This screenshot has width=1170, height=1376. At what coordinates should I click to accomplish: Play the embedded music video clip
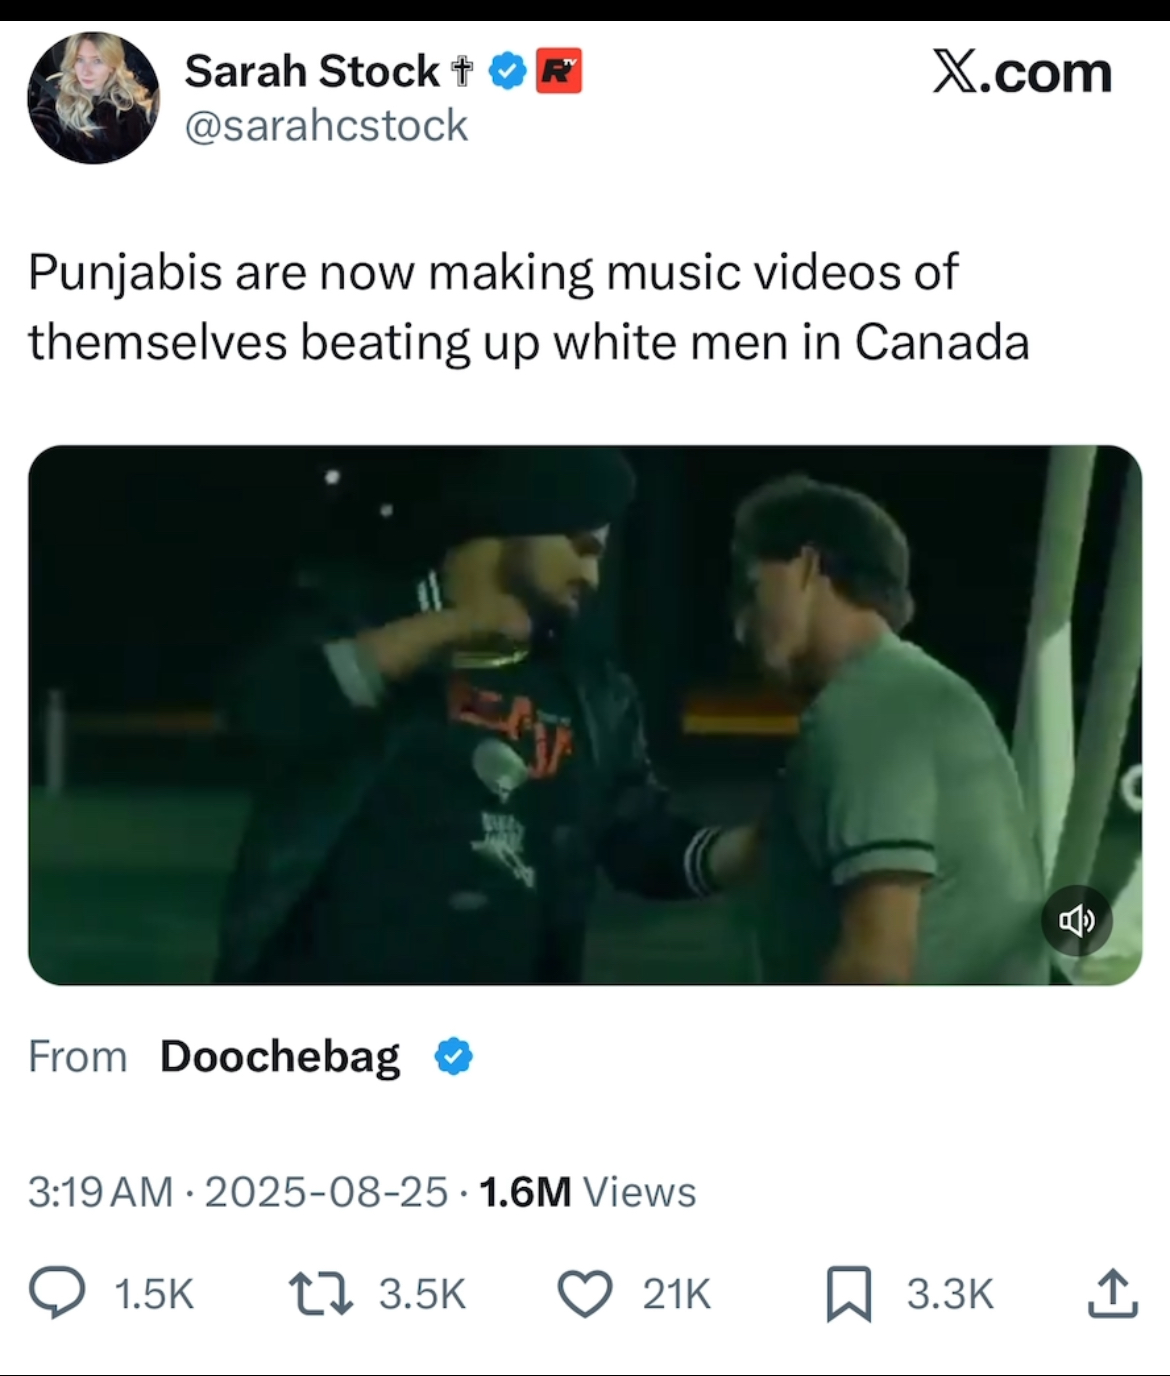[584, 714]
